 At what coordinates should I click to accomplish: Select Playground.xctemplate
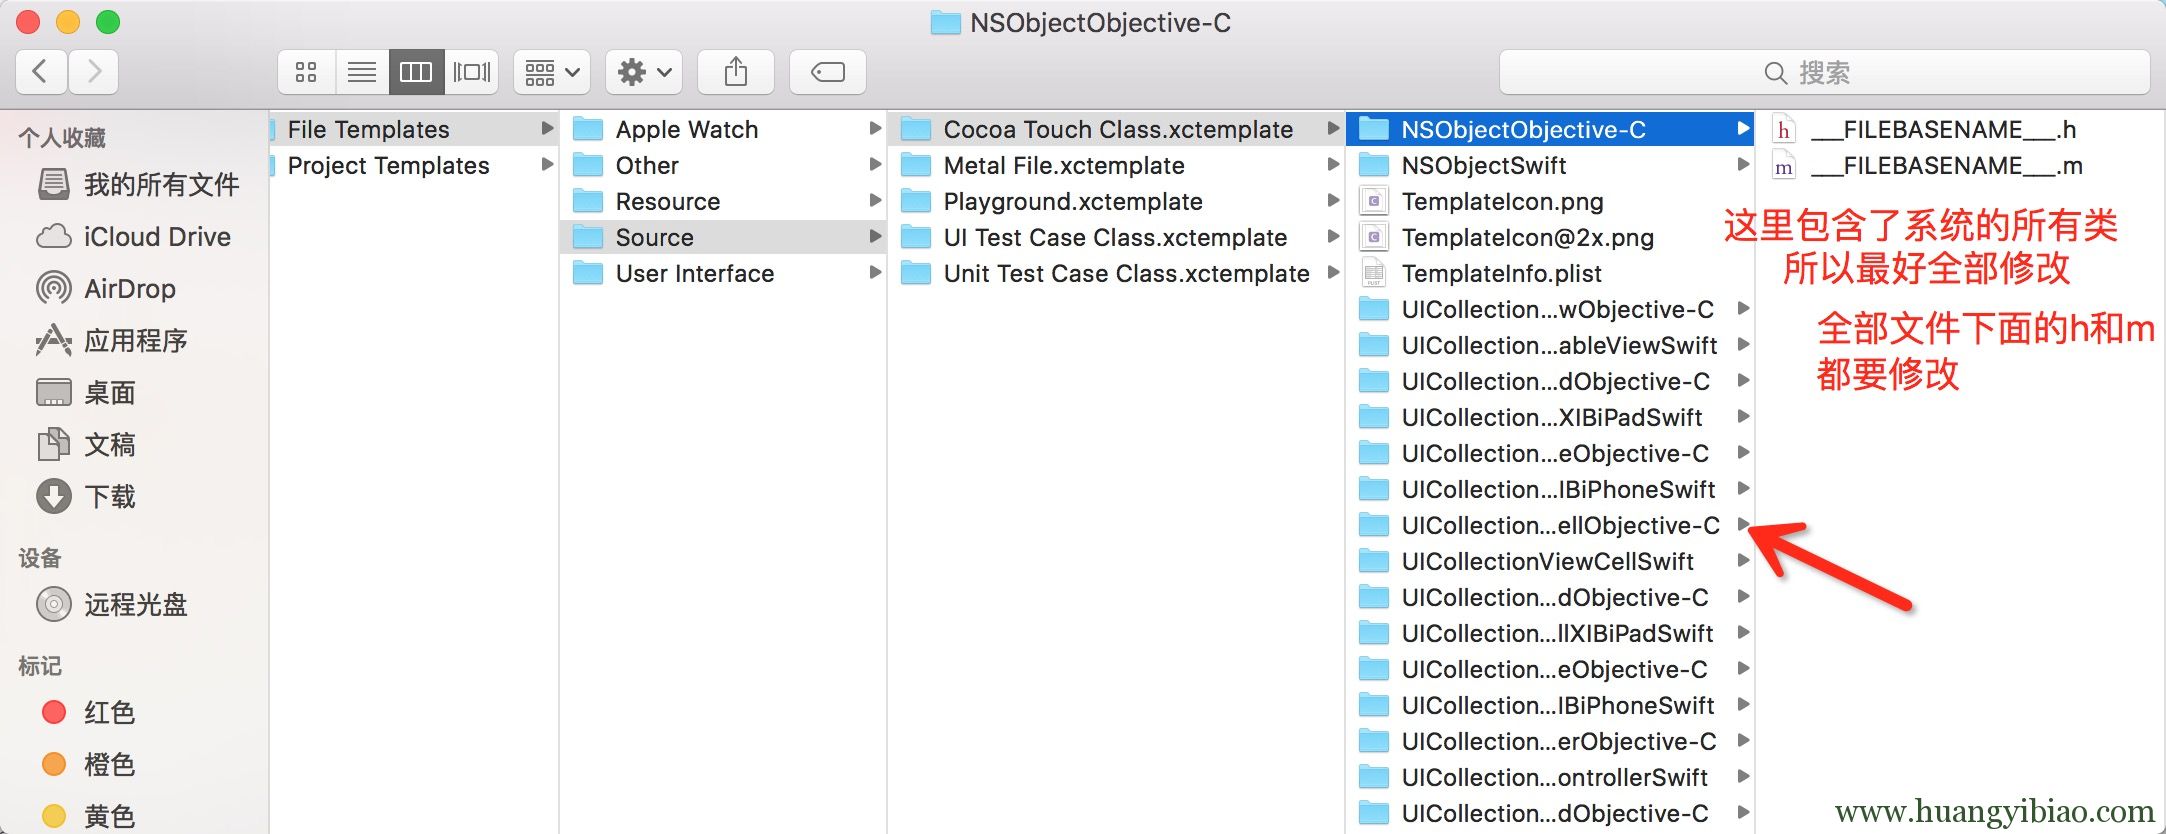pos(1117,202)
